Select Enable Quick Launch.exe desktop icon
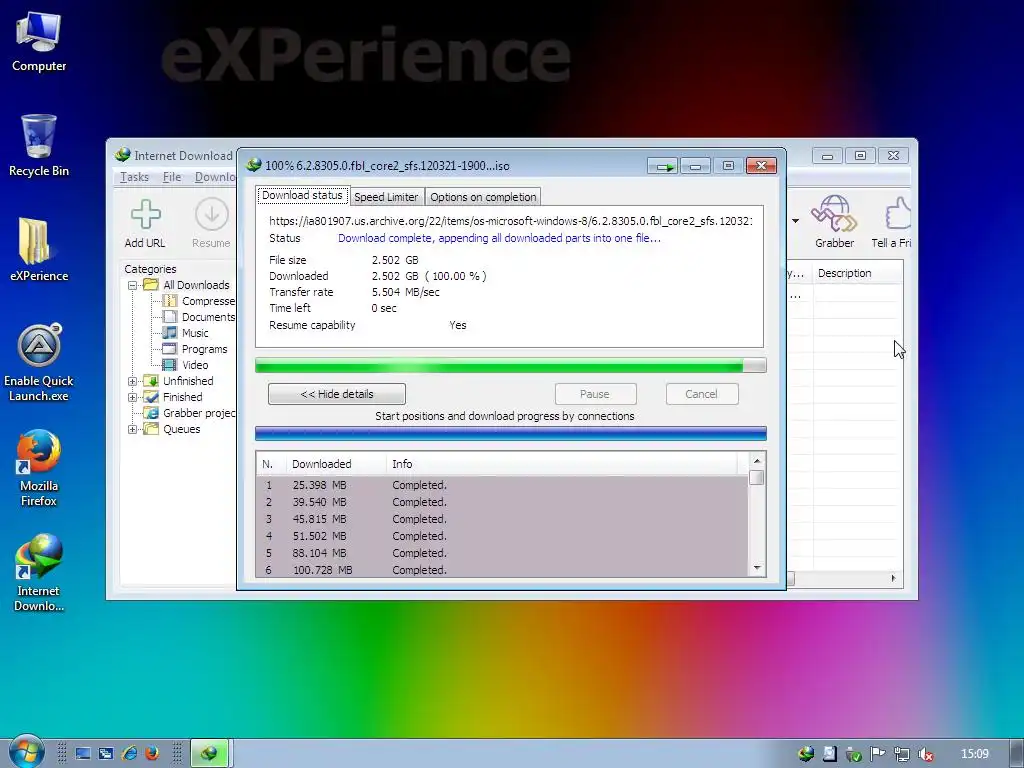 coord(39,363)
